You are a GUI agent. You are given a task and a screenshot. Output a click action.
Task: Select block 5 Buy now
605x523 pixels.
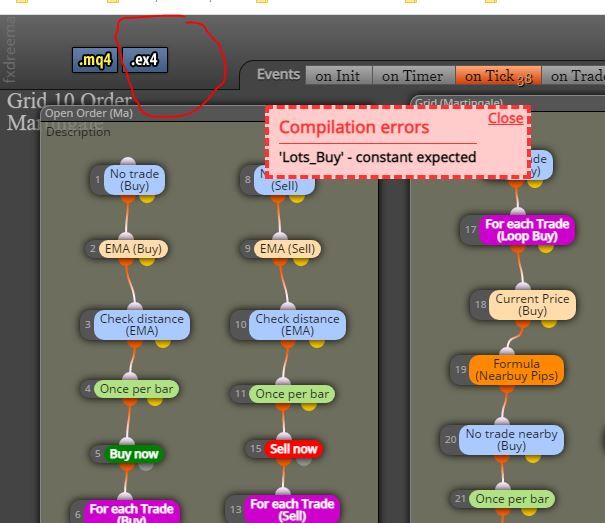click(134, 454)
